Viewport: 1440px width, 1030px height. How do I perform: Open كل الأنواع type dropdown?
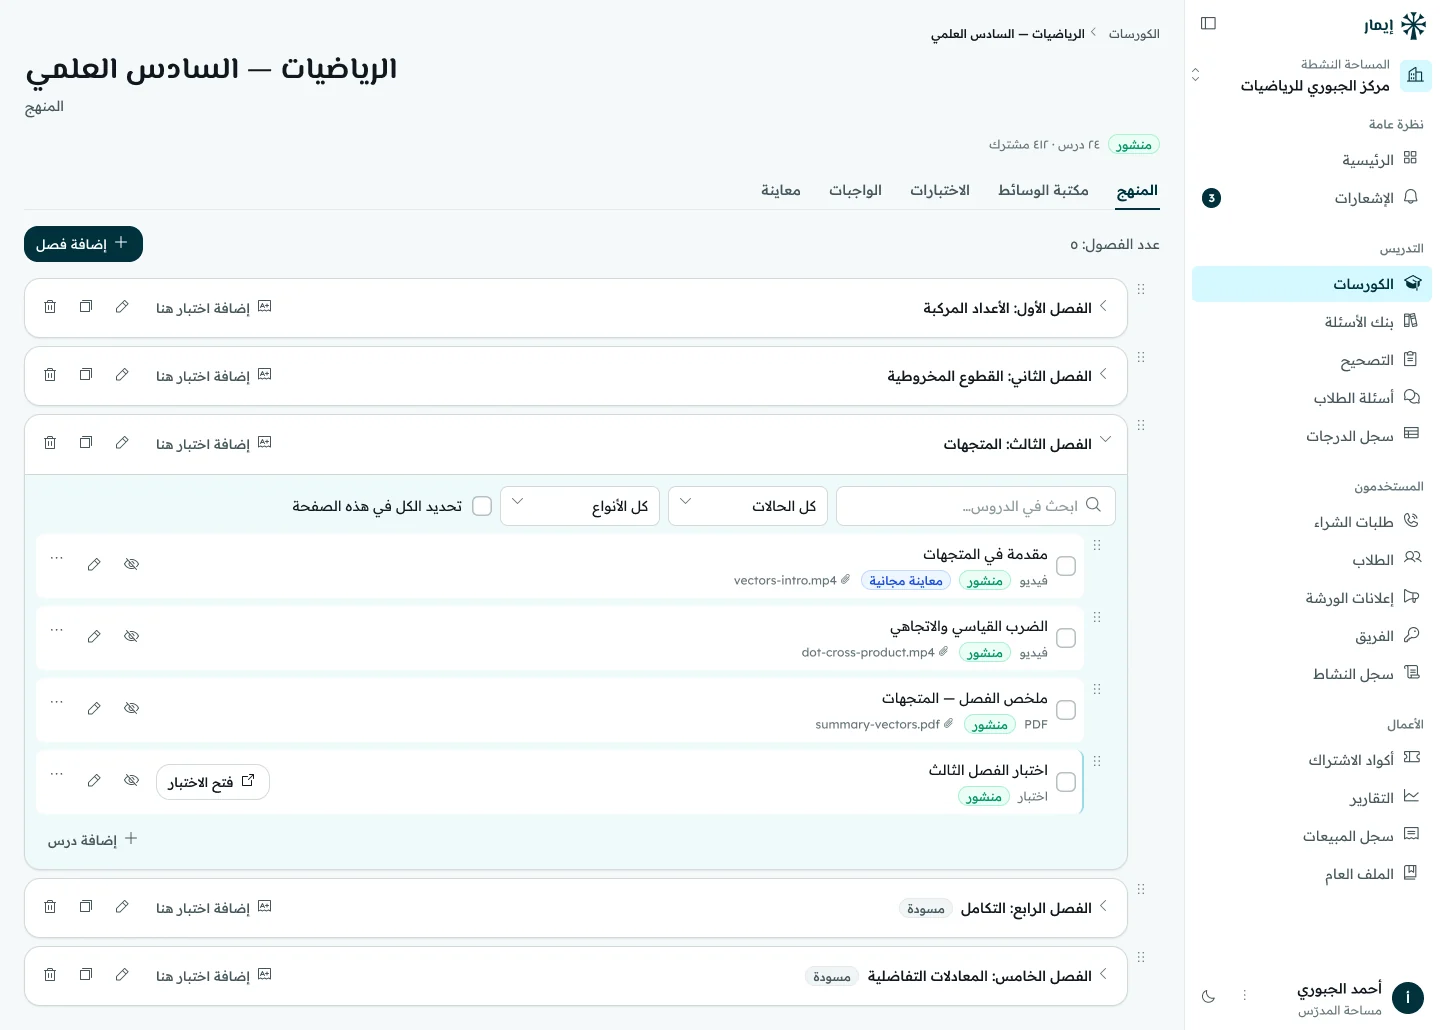tap(580, 506)
